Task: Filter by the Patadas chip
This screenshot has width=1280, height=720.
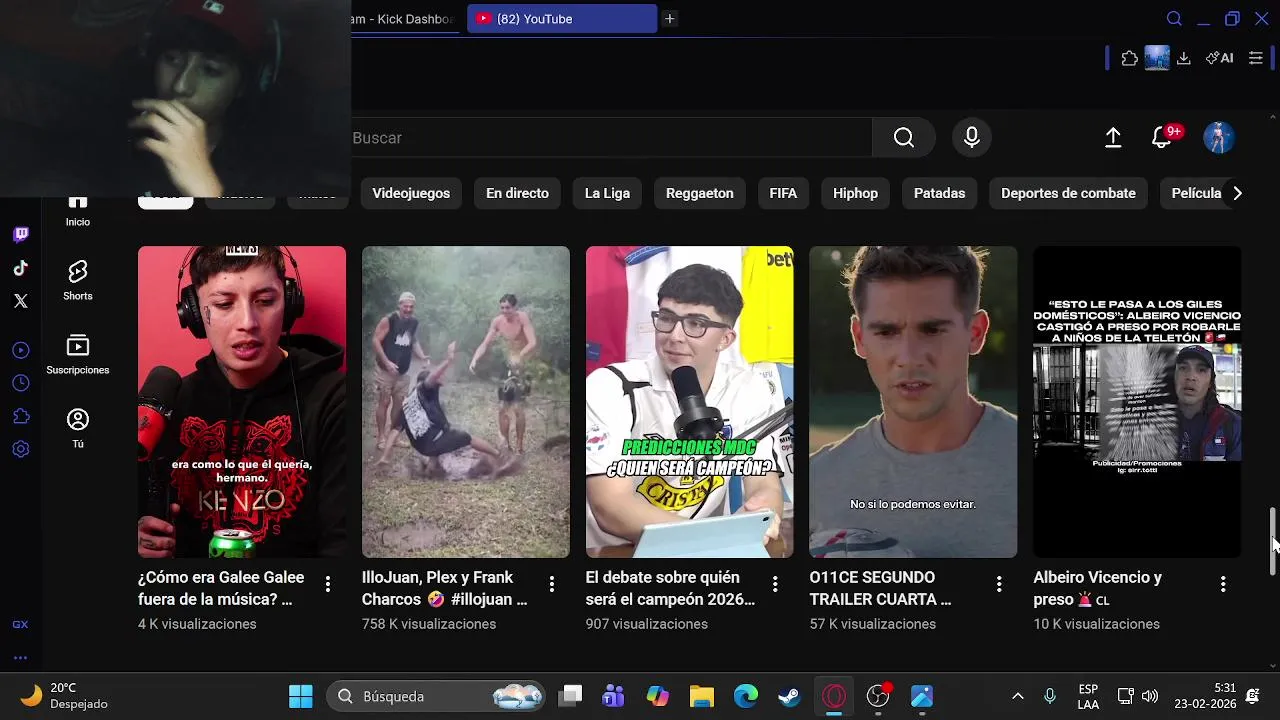Action: tap(940, 193)
